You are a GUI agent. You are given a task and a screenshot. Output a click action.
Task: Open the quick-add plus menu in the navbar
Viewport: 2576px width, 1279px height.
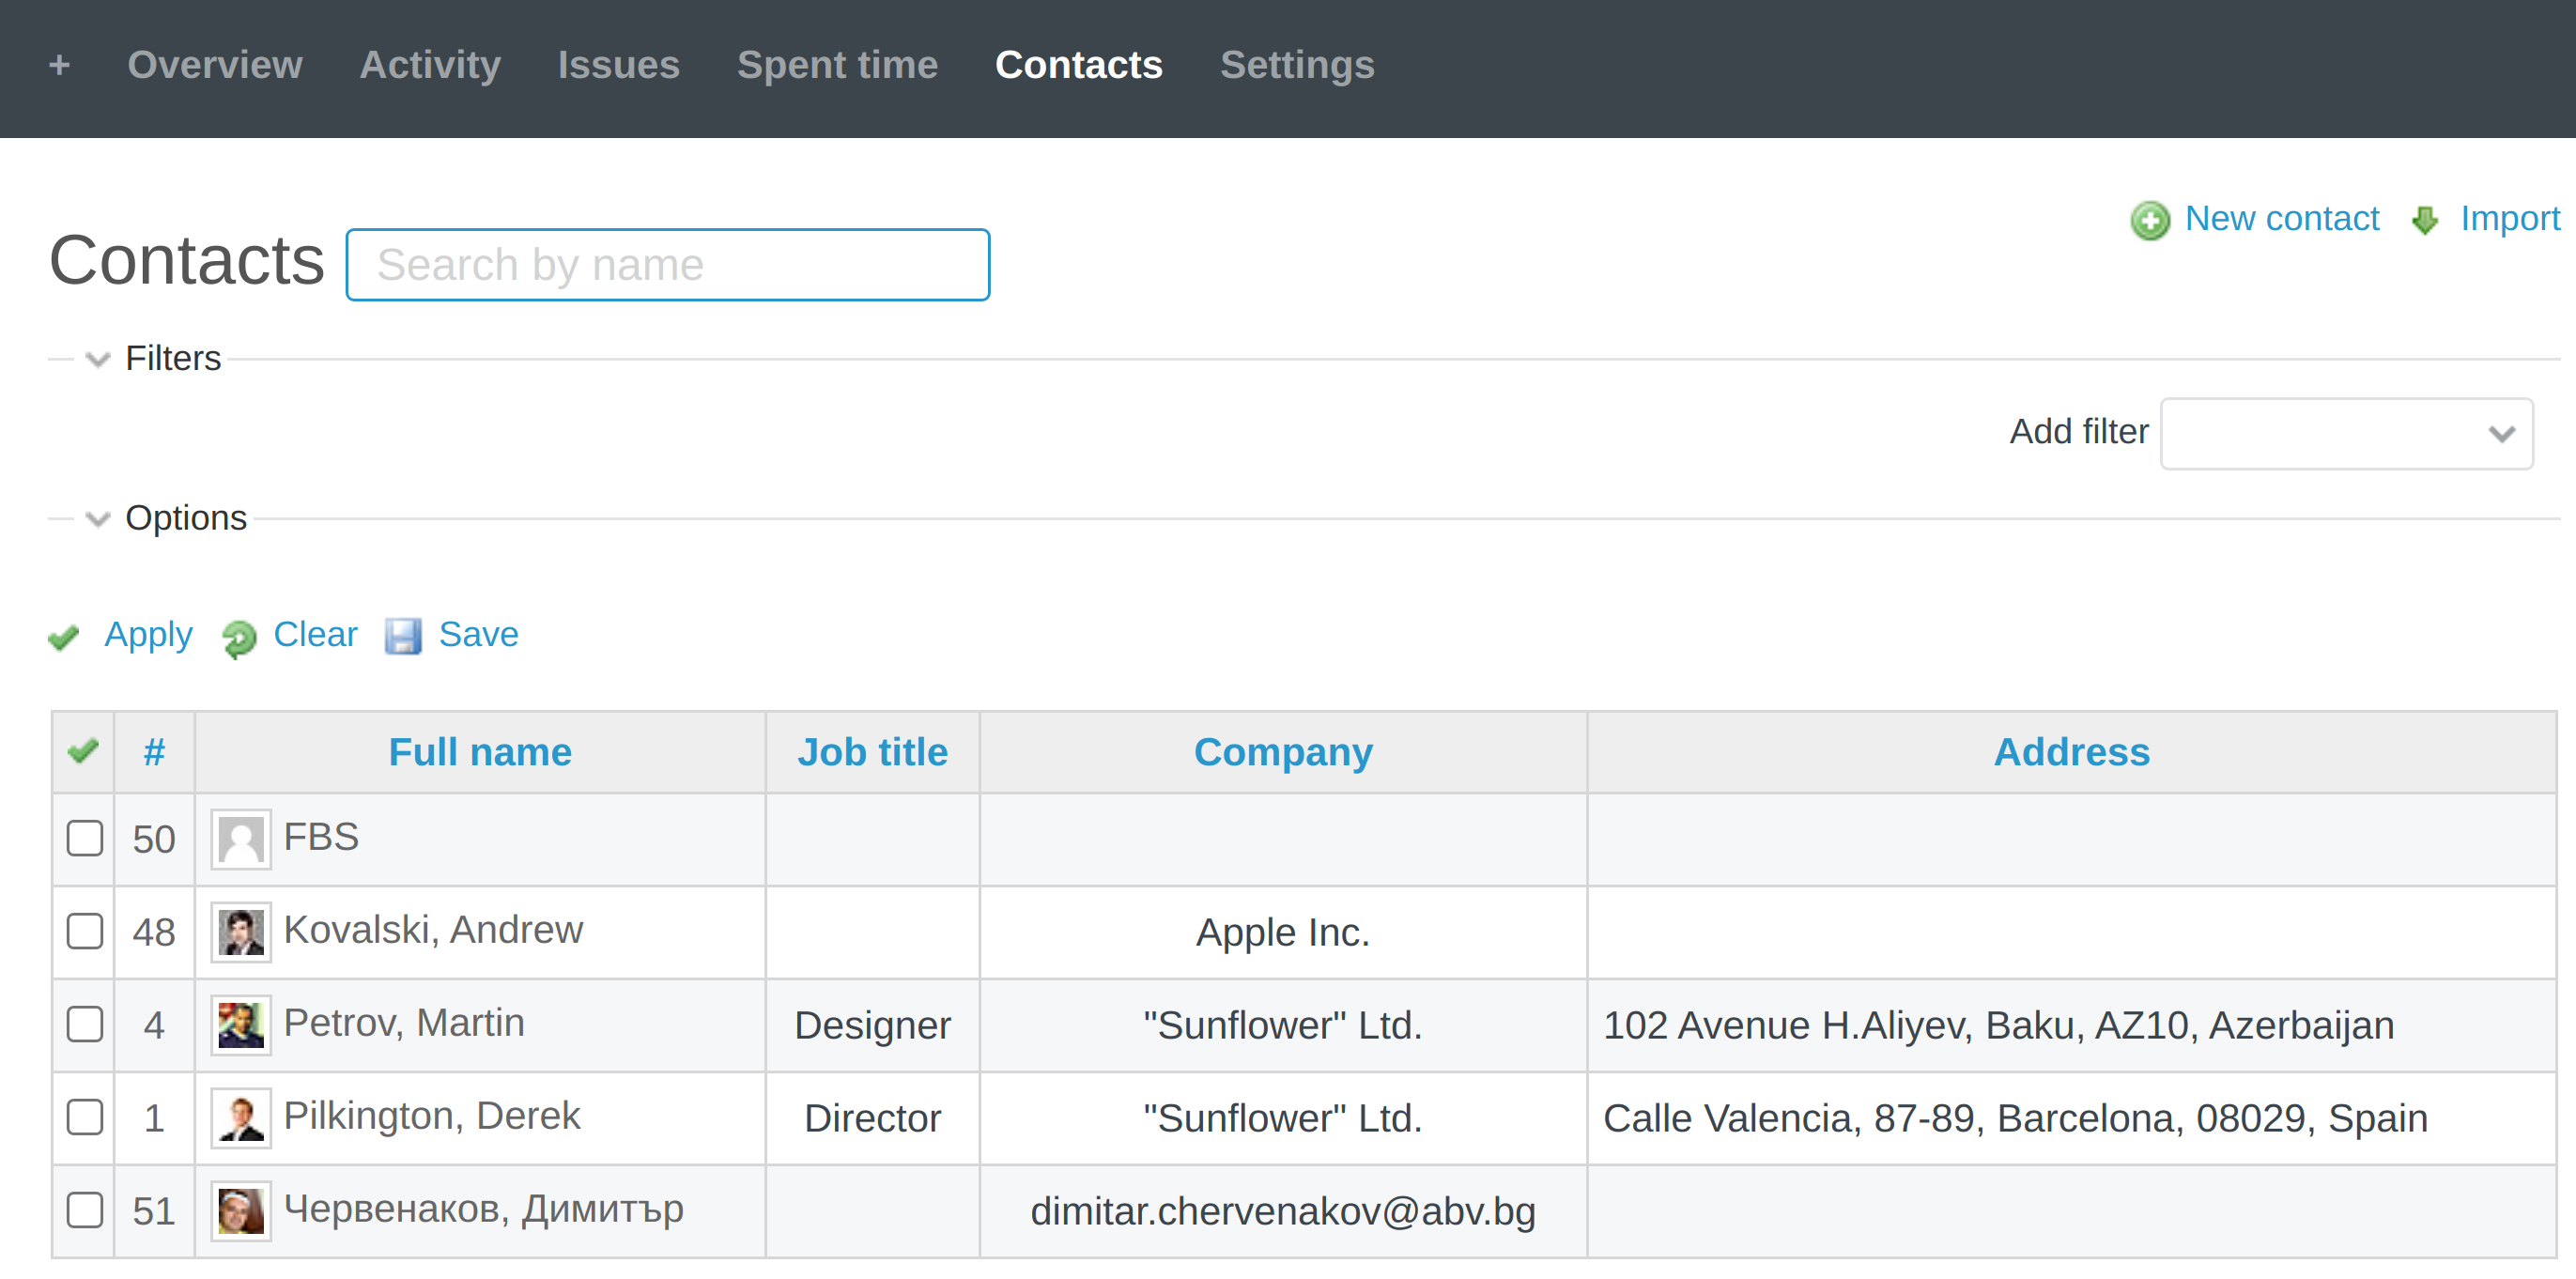(61, 64)
